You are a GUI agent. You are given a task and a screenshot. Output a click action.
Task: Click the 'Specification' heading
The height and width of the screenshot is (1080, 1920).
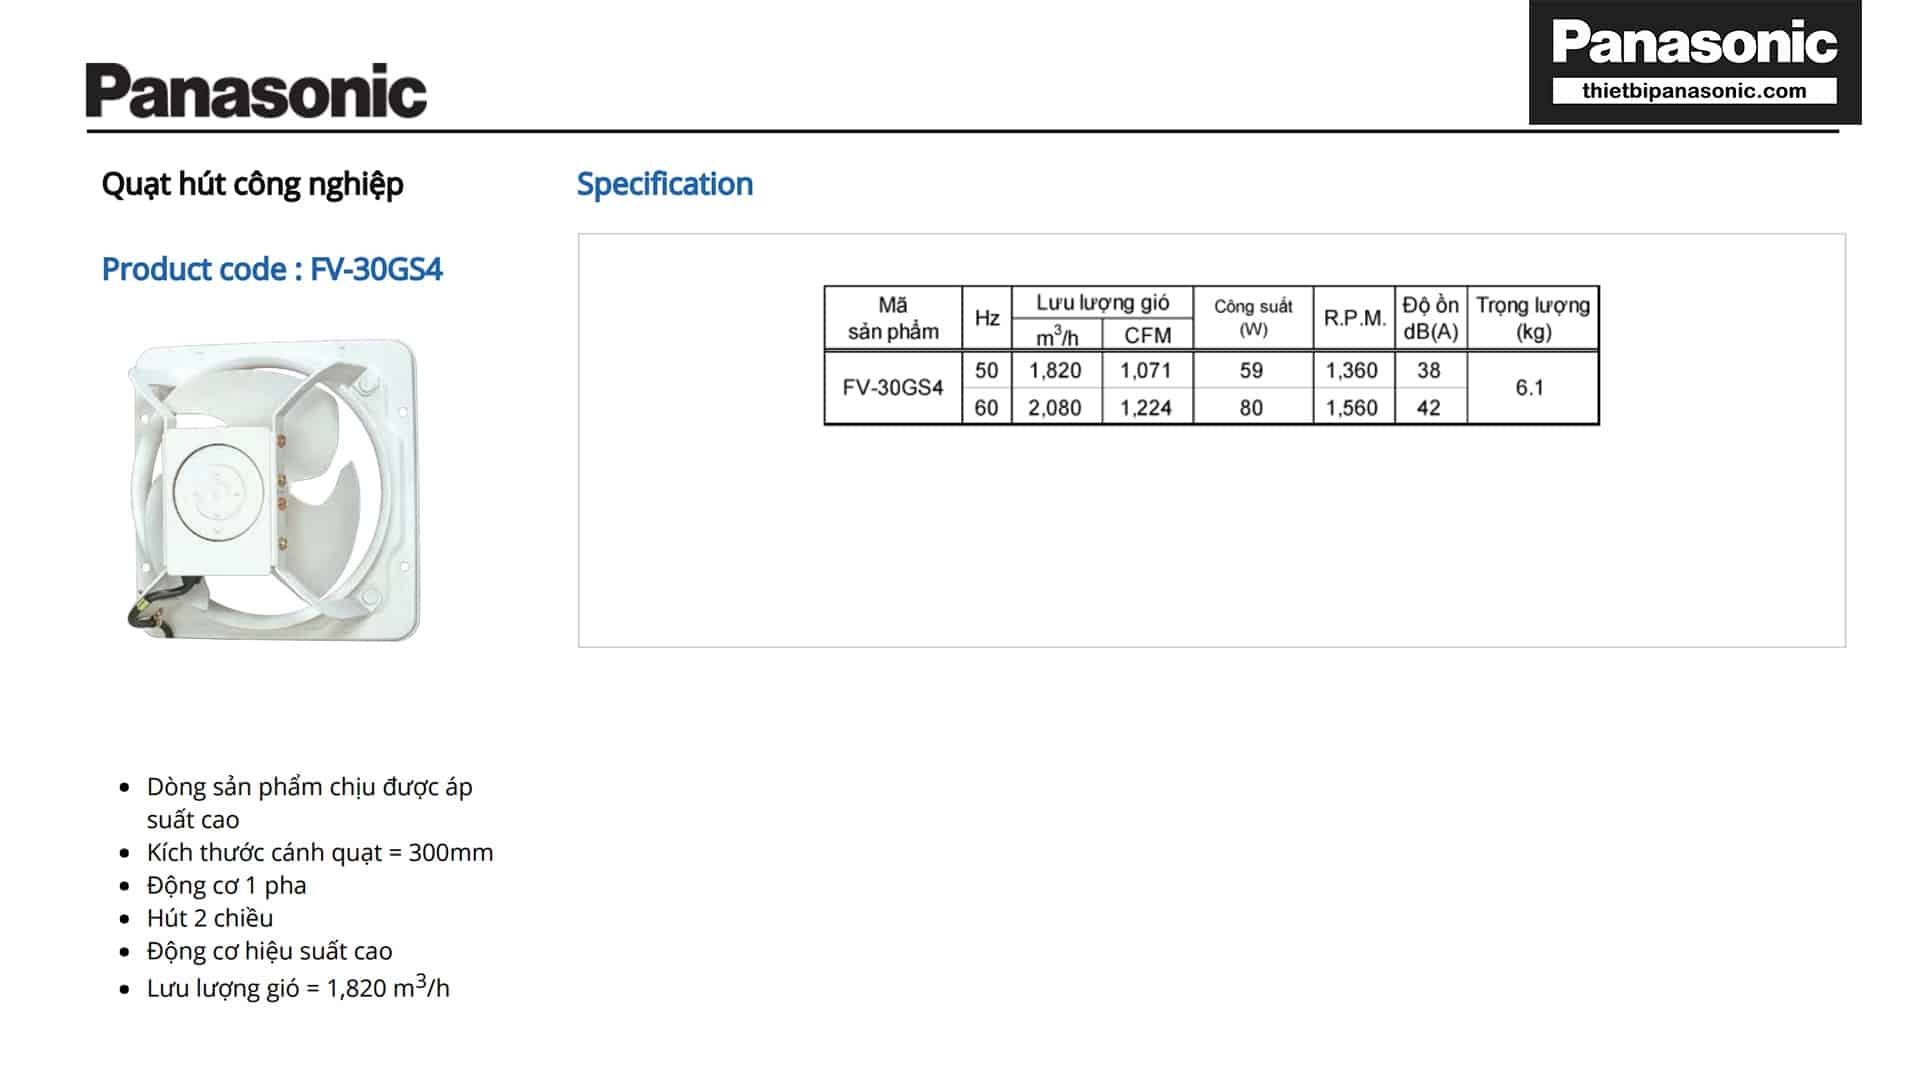coord(664,184)
